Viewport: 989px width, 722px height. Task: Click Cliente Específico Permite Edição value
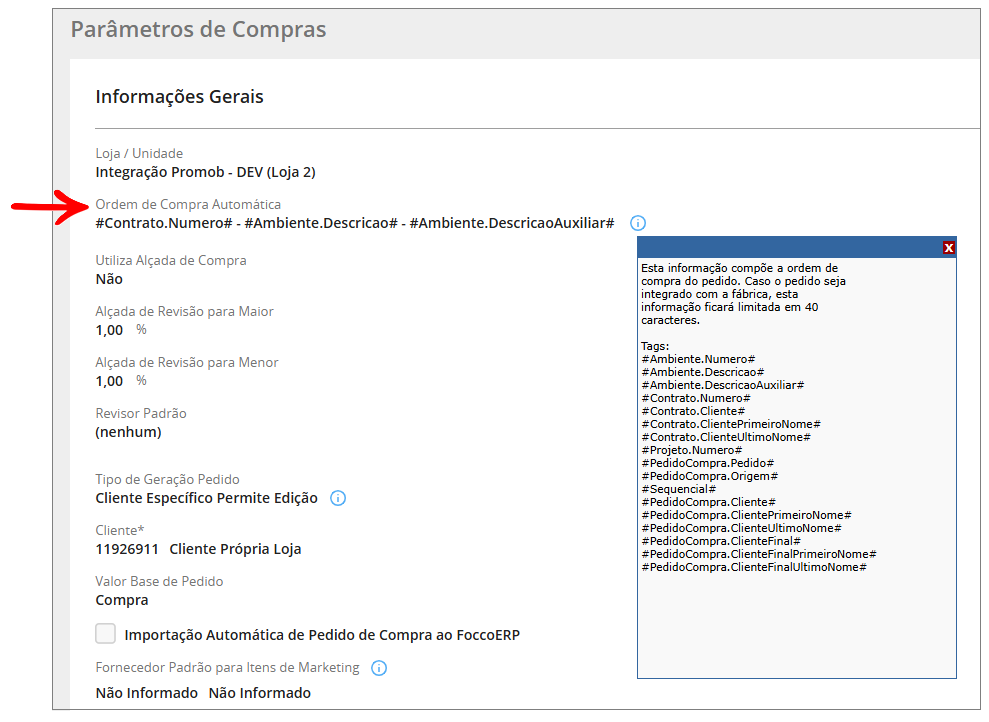206,498
